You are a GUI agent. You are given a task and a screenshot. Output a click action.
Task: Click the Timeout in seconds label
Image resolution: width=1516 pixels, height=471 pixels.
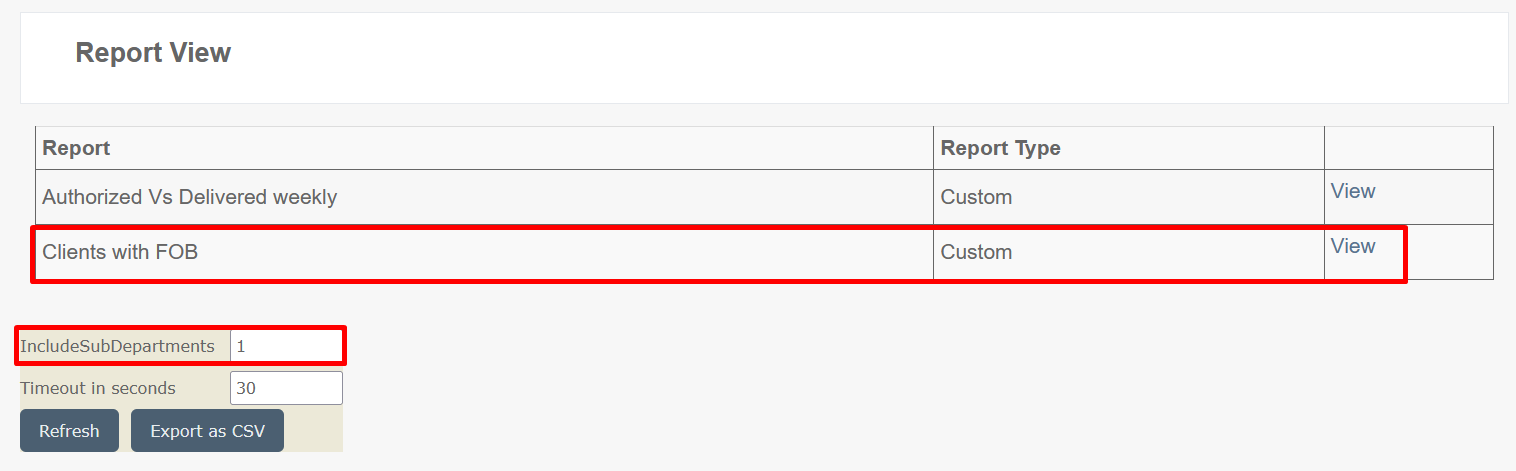98,388
